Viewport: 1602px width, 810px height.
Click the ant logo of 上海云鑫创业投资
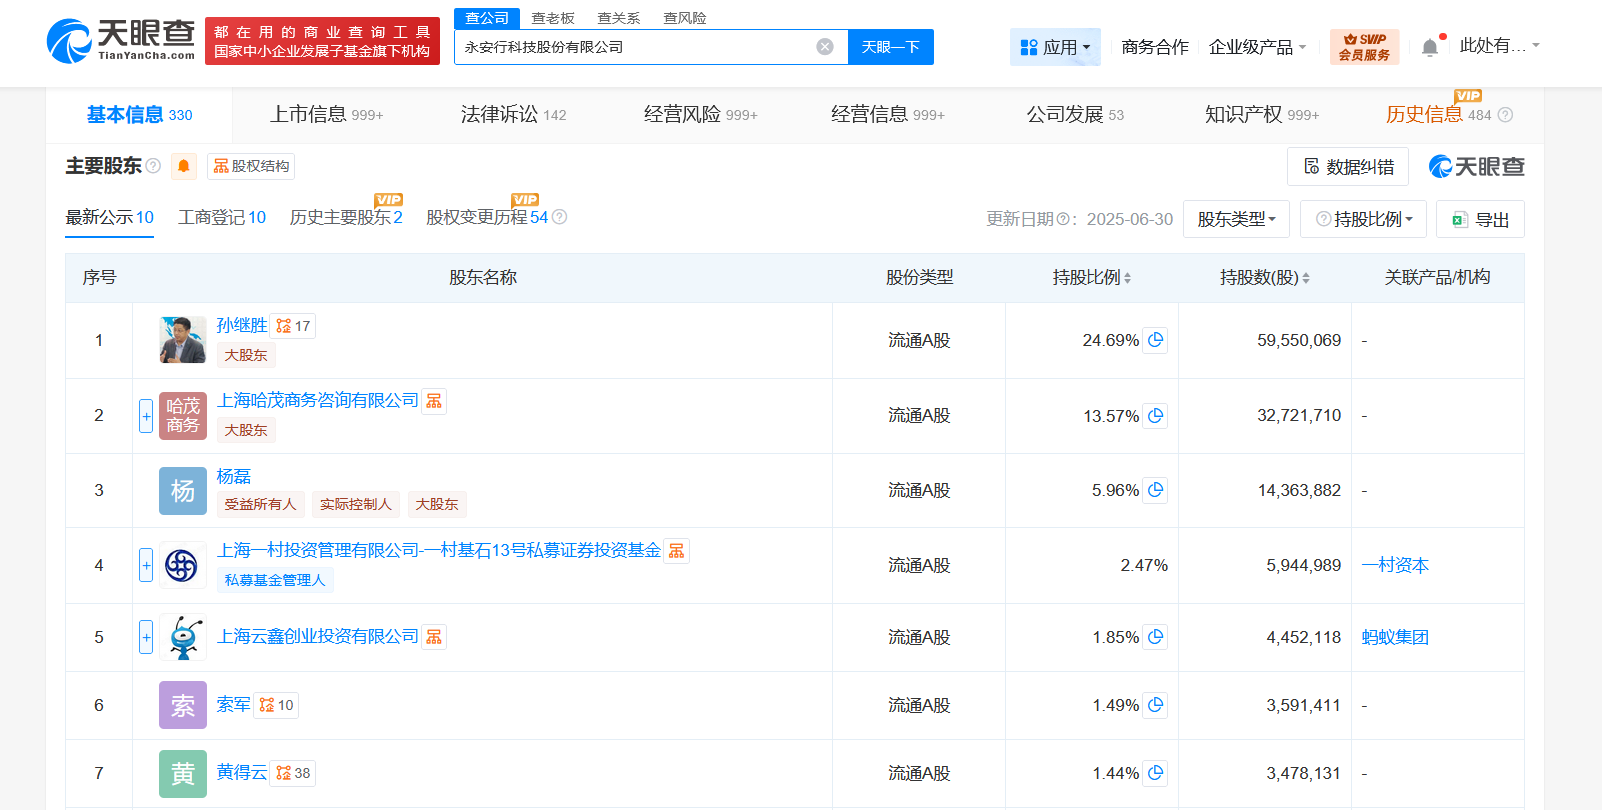[x=183, y=637]
